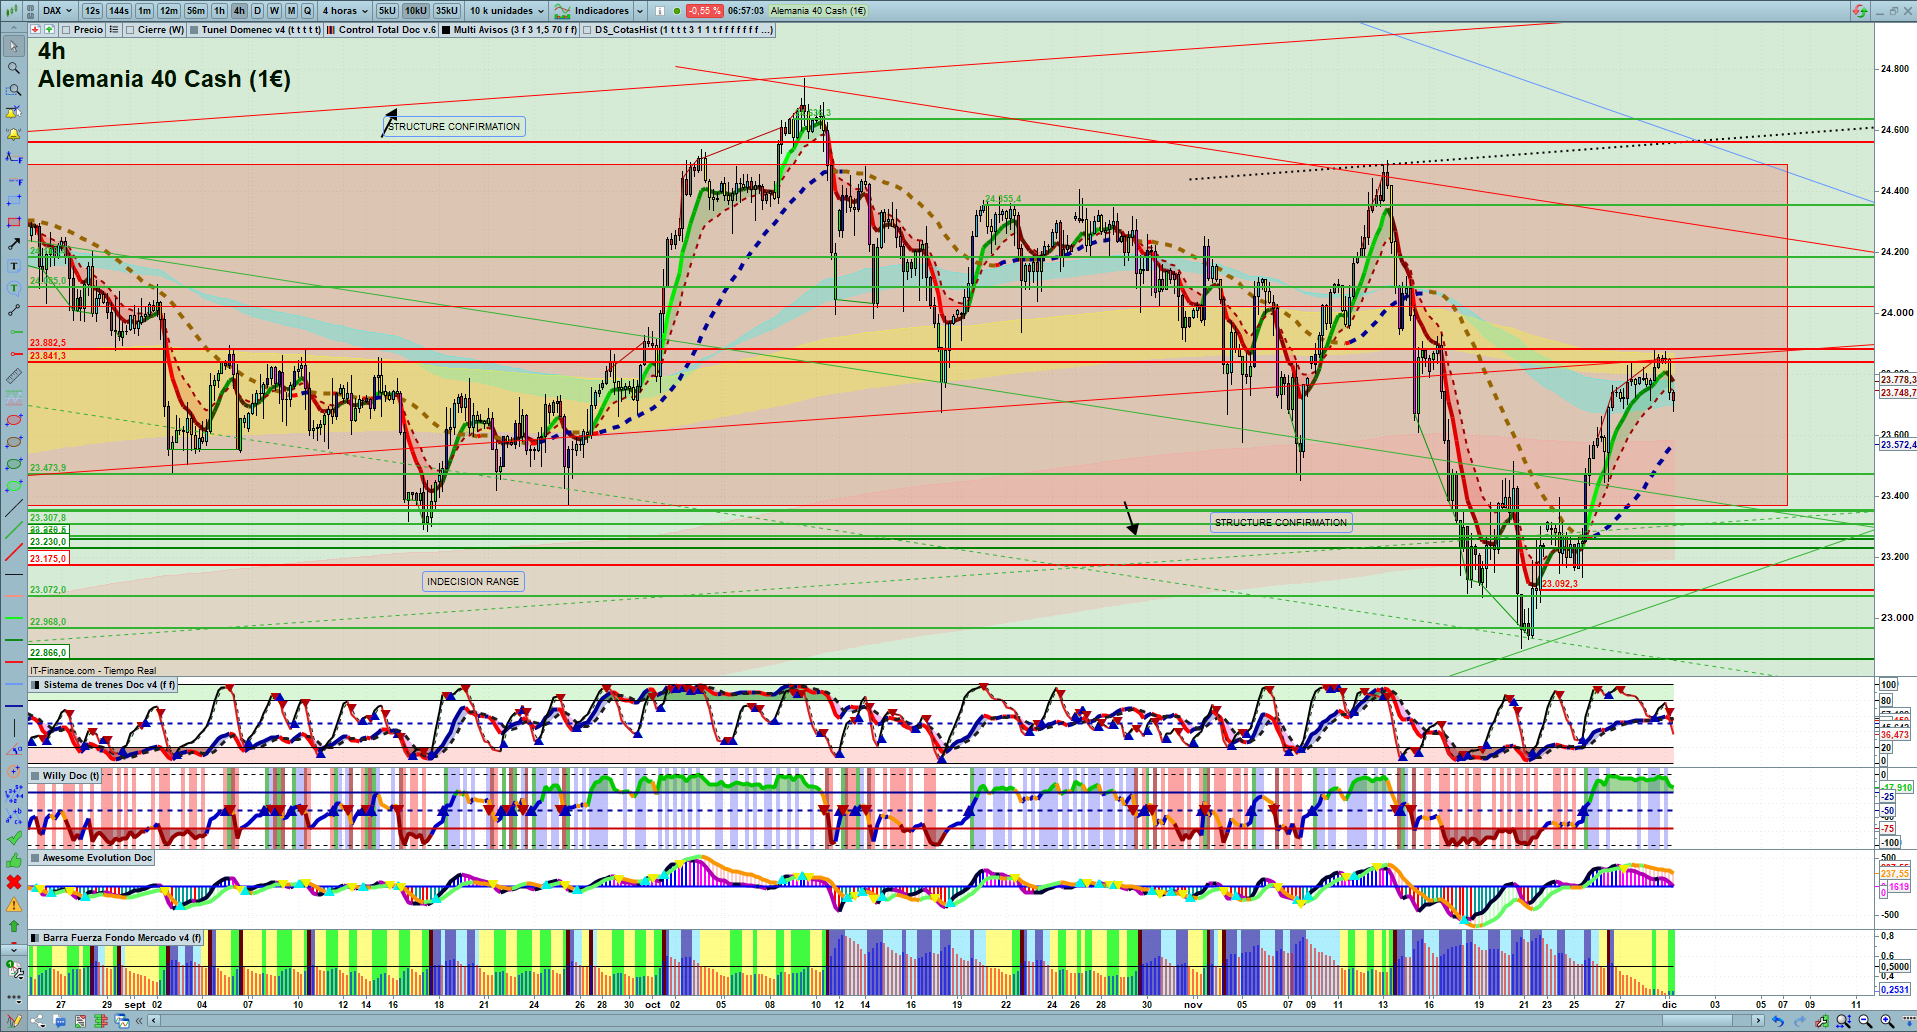Open the 10 k unidades dropdown

click(507, 11)
